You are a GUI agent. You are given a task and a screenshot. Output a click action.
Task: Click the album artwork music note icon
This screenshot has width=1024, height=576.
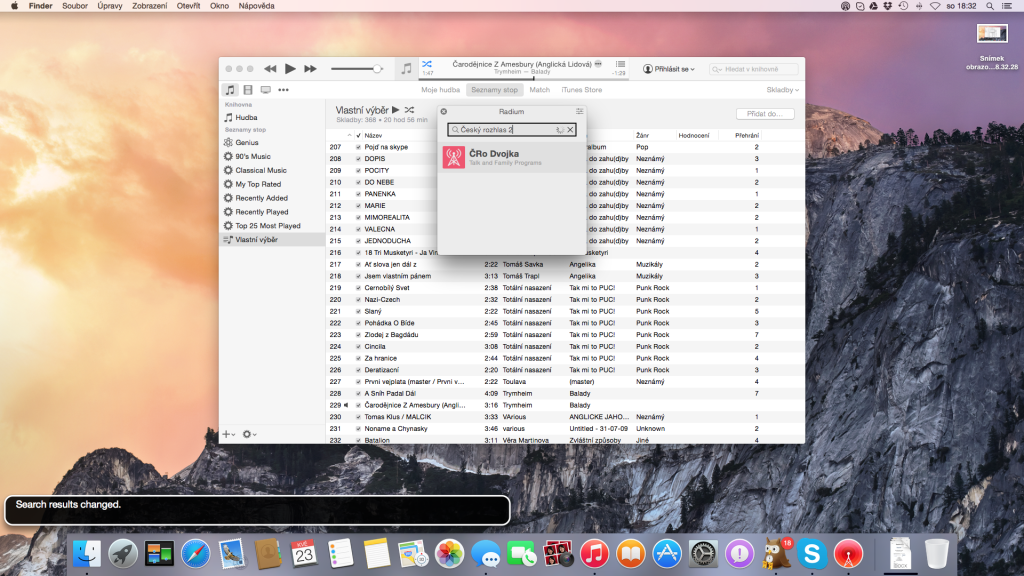[x=406, y=69]
